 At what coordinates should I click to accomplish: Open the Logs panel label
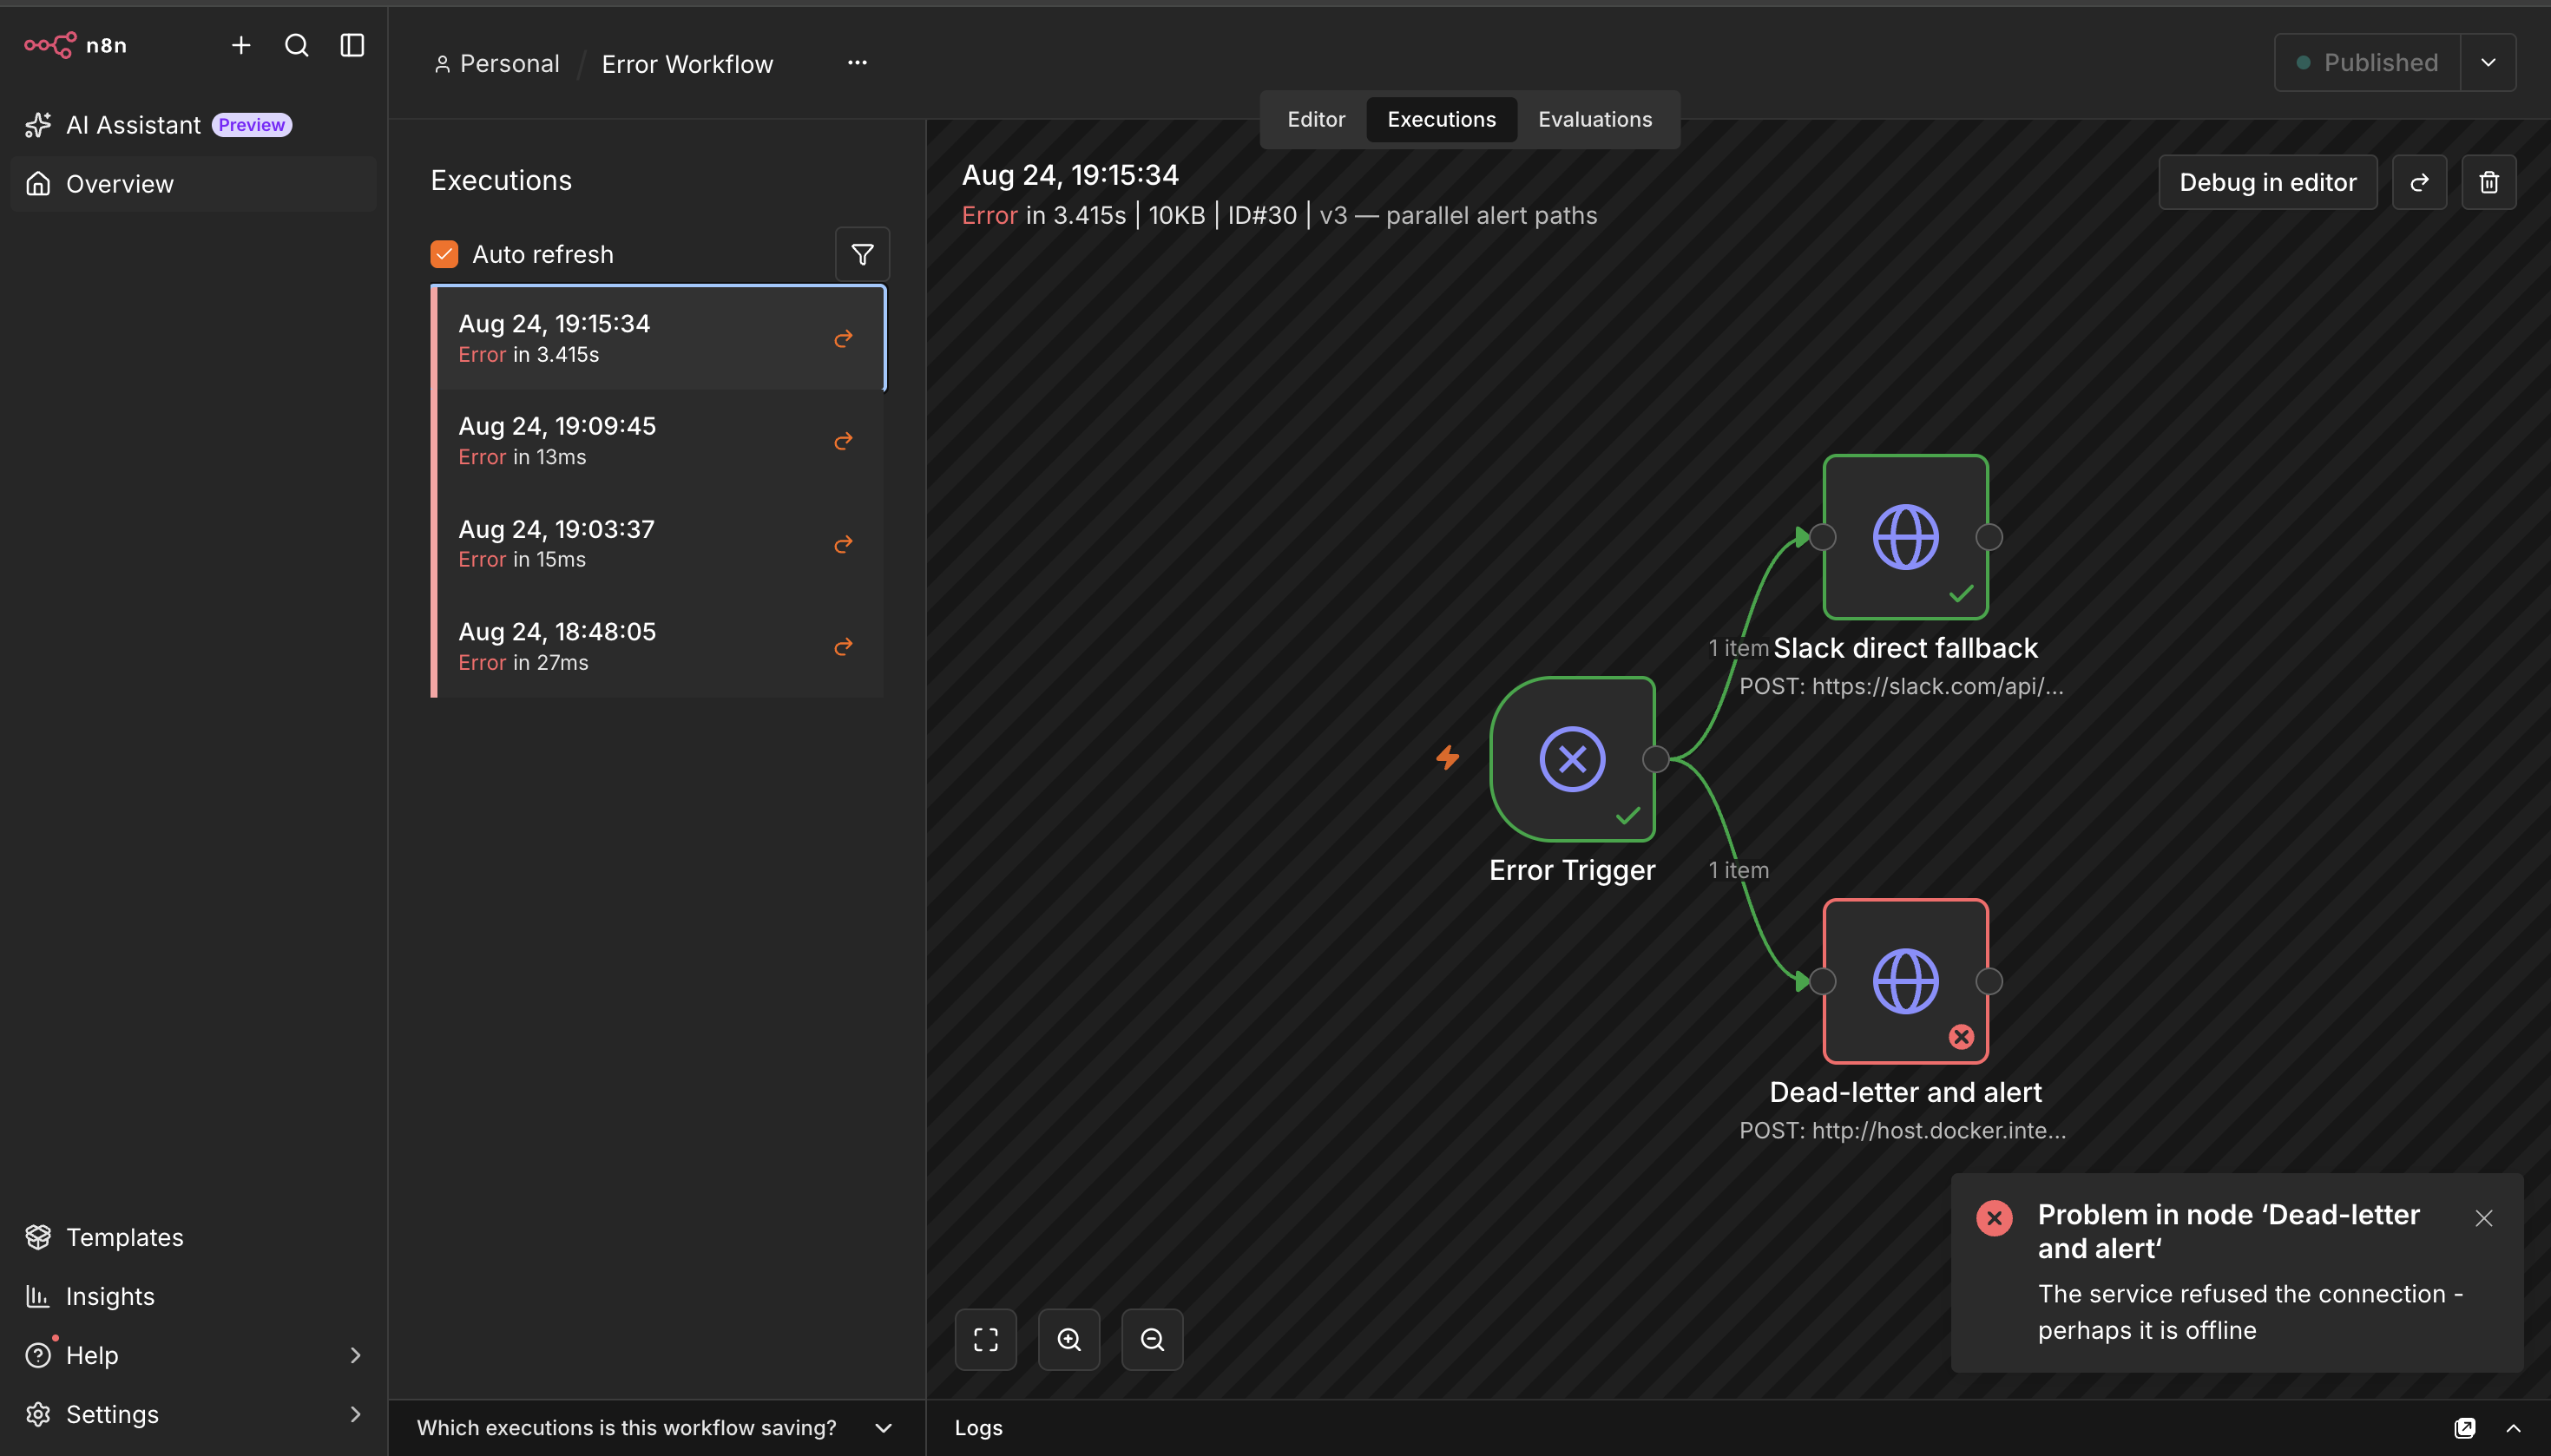978,1428
